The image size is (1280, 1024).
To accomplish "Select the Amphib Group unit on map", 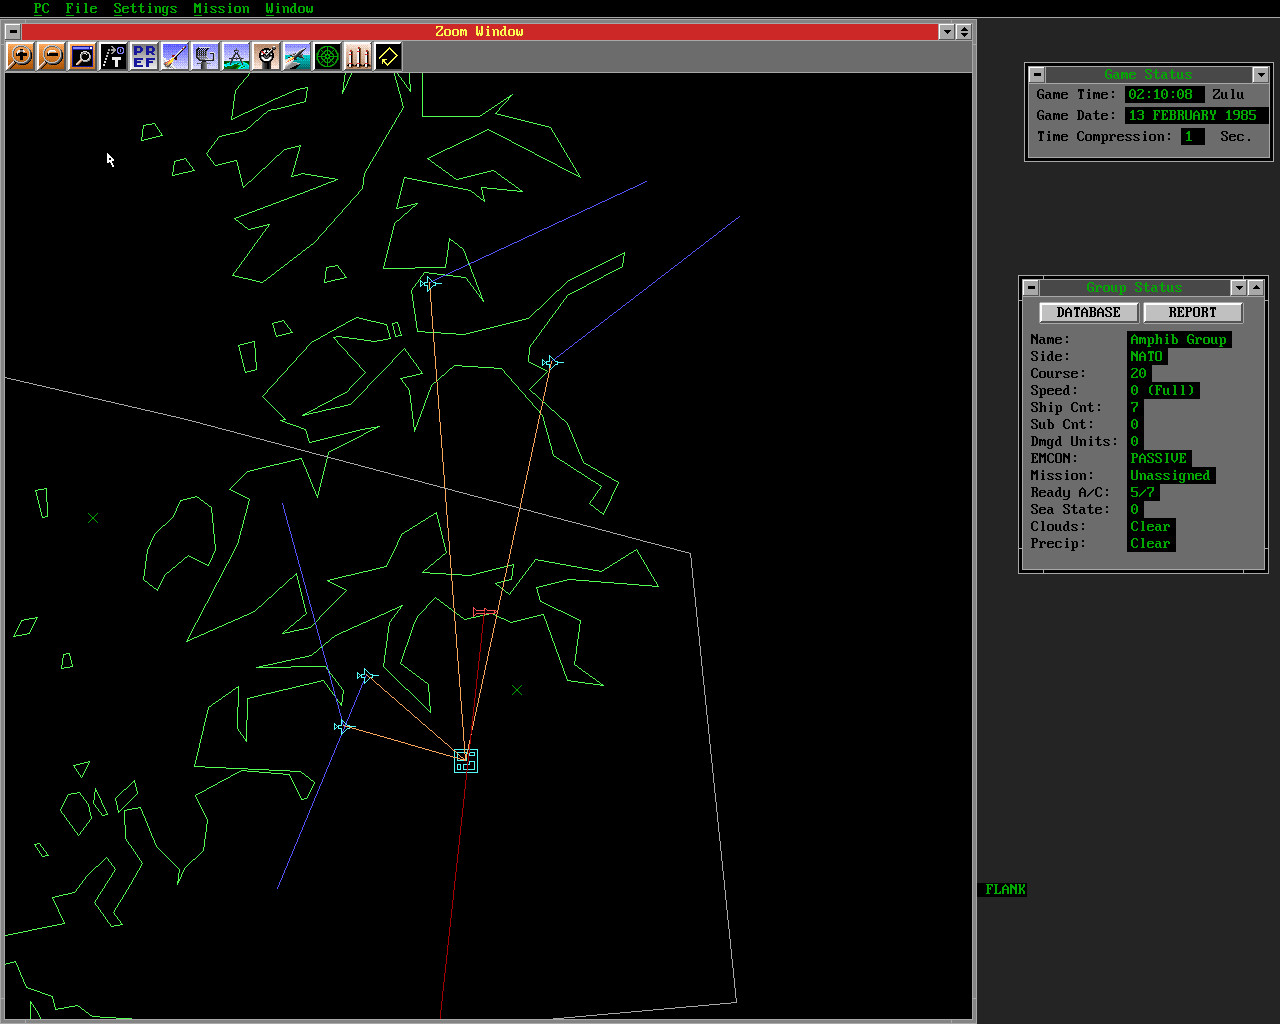I will (x=465, y=761).
